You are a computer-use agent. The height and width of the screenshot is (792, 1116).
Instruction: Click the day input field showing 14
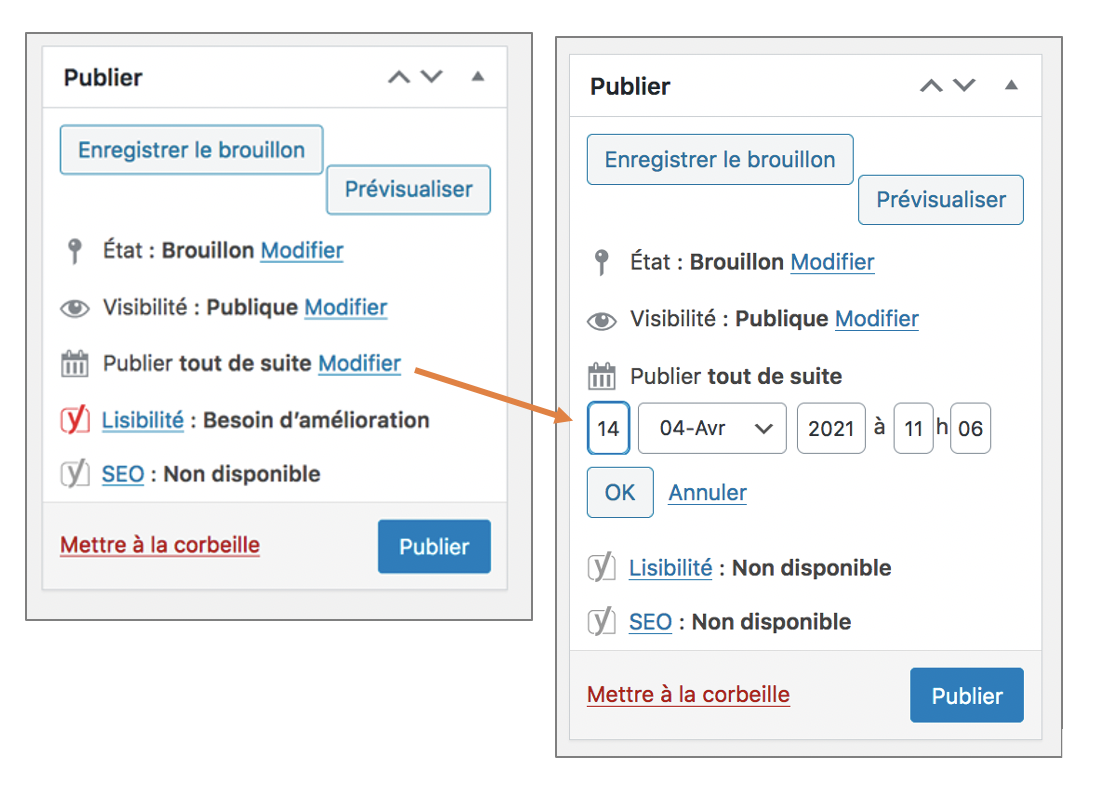(x=608, y=428)
